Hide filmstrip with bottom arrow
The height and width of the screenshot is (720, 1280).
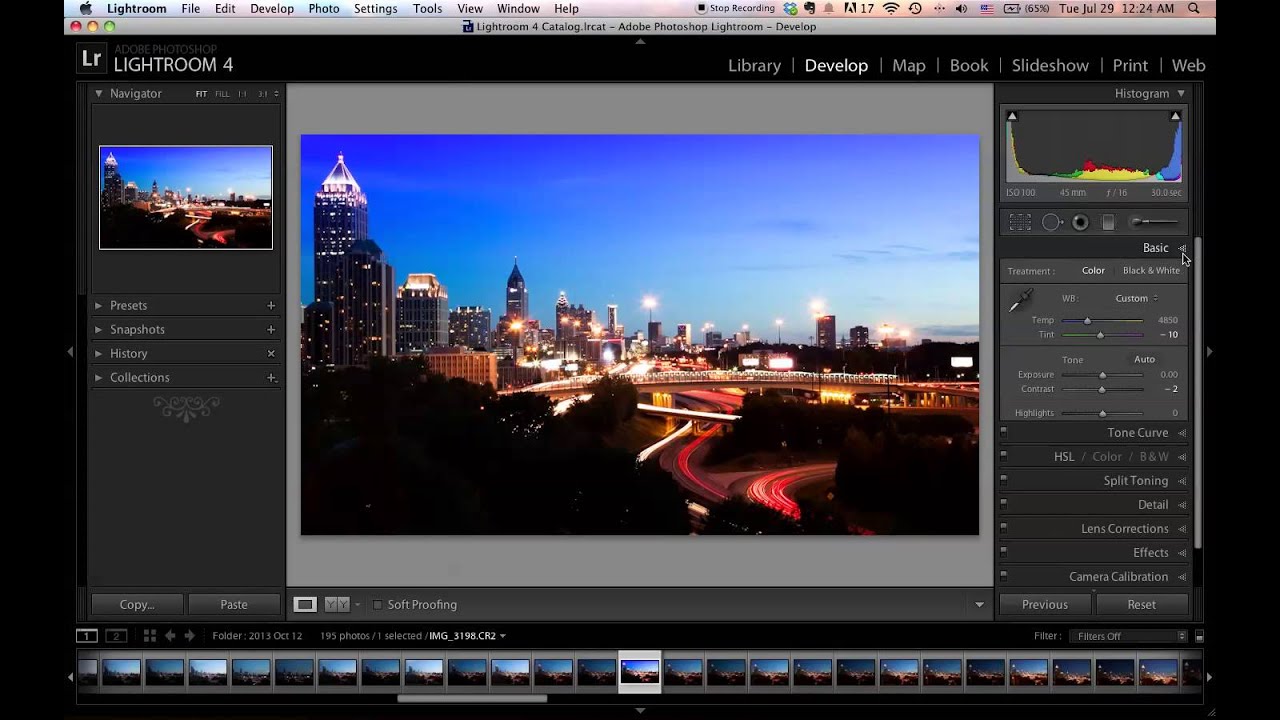[640, 711]
